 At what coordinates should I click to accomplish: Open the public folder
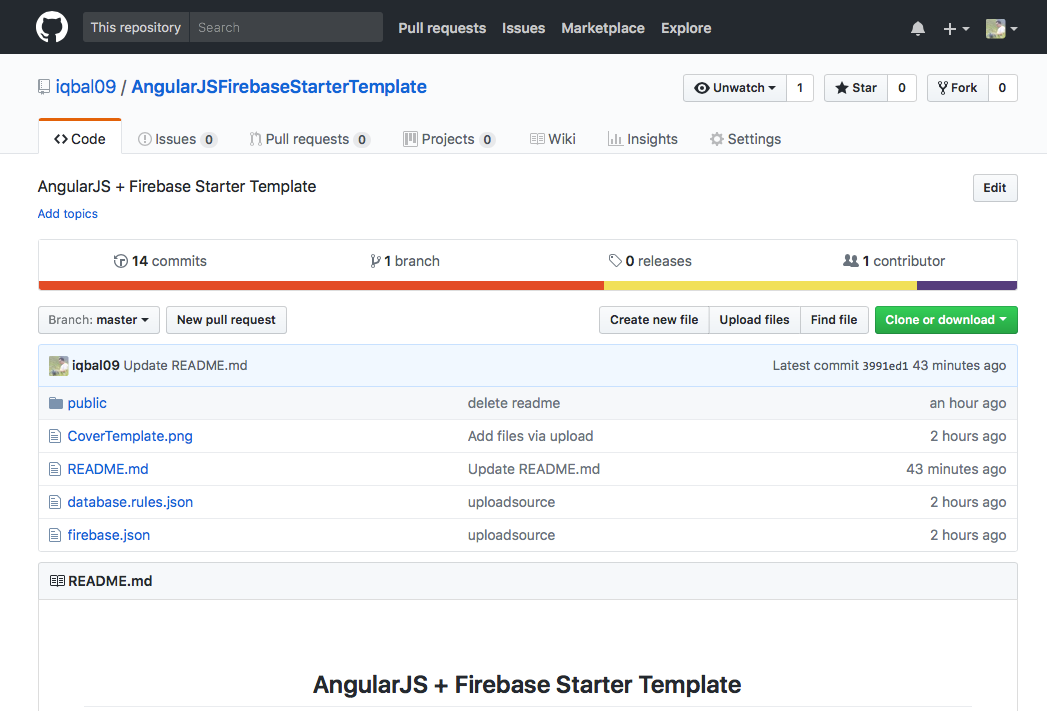[87, 403]
